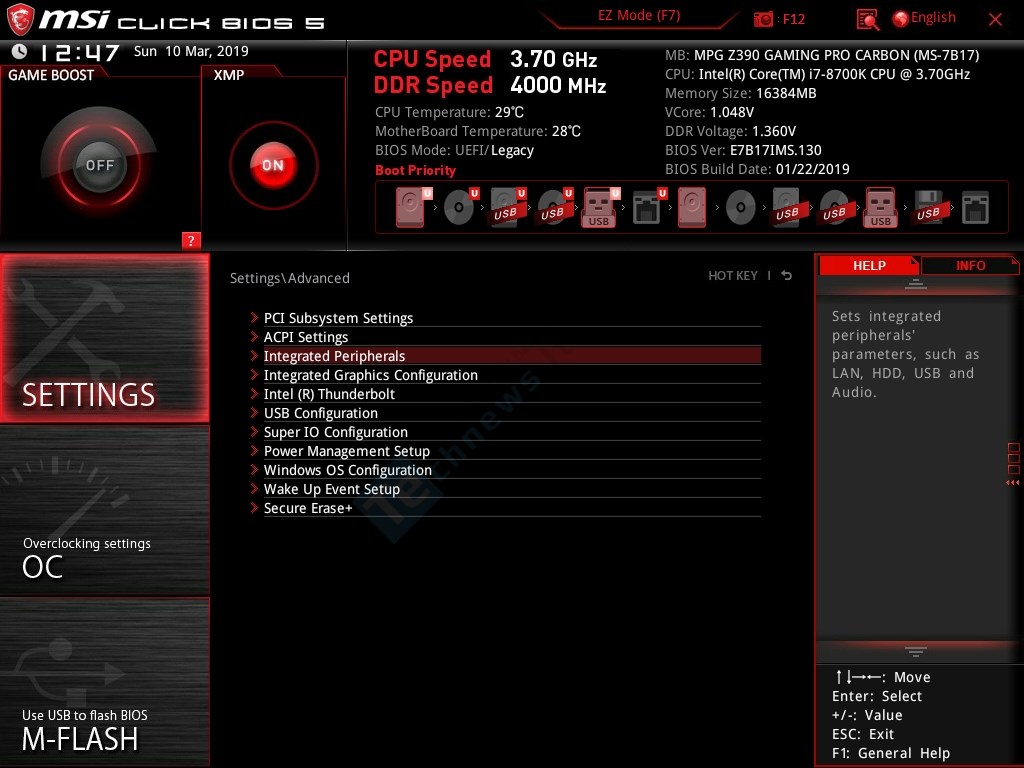Select the HELP tab
The image size is (1024, 768).
point(868,265)
